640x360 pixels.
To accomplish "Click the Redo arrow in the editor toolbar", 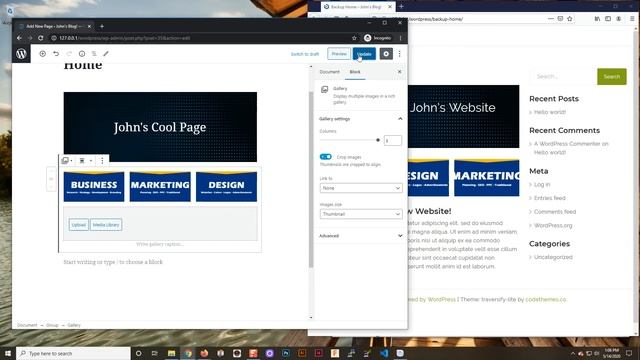I will coord(69,54).
